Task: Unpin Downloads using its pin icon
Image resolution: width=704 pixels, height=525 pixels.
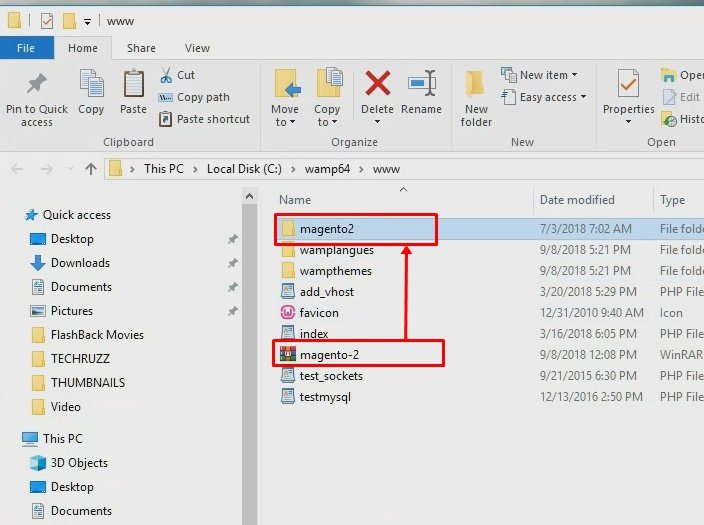Action: [233, 263]
